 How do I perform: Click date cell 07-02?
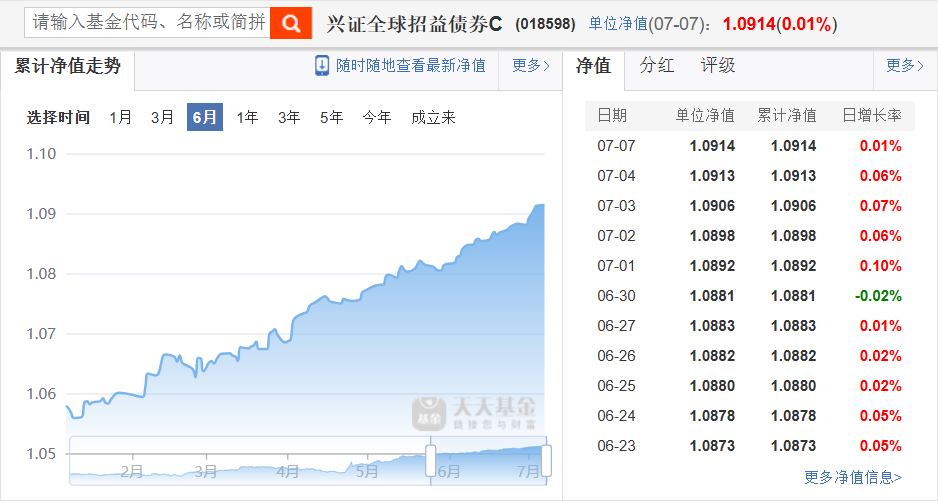click(x=616, y=236)
